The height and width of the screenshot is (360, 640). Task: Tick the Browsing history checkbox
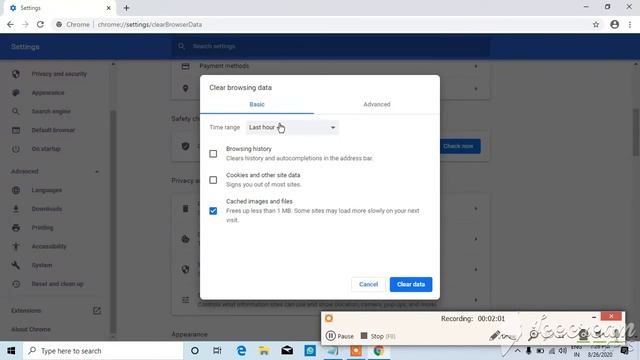point(213,154)
